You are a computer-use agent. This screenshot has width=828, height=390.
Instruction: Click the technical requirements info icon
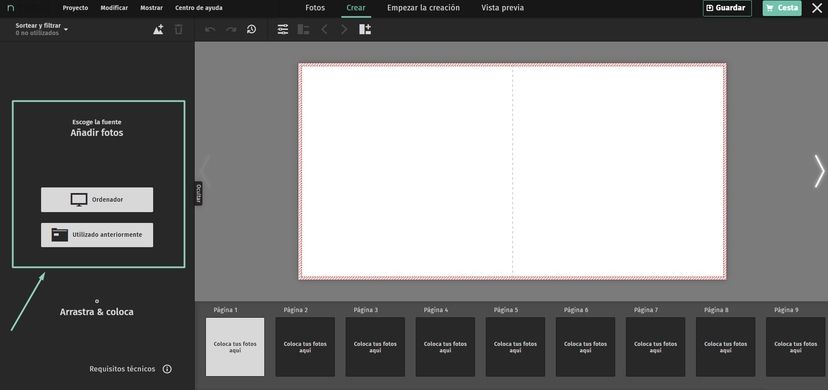(x=167, y=369)
